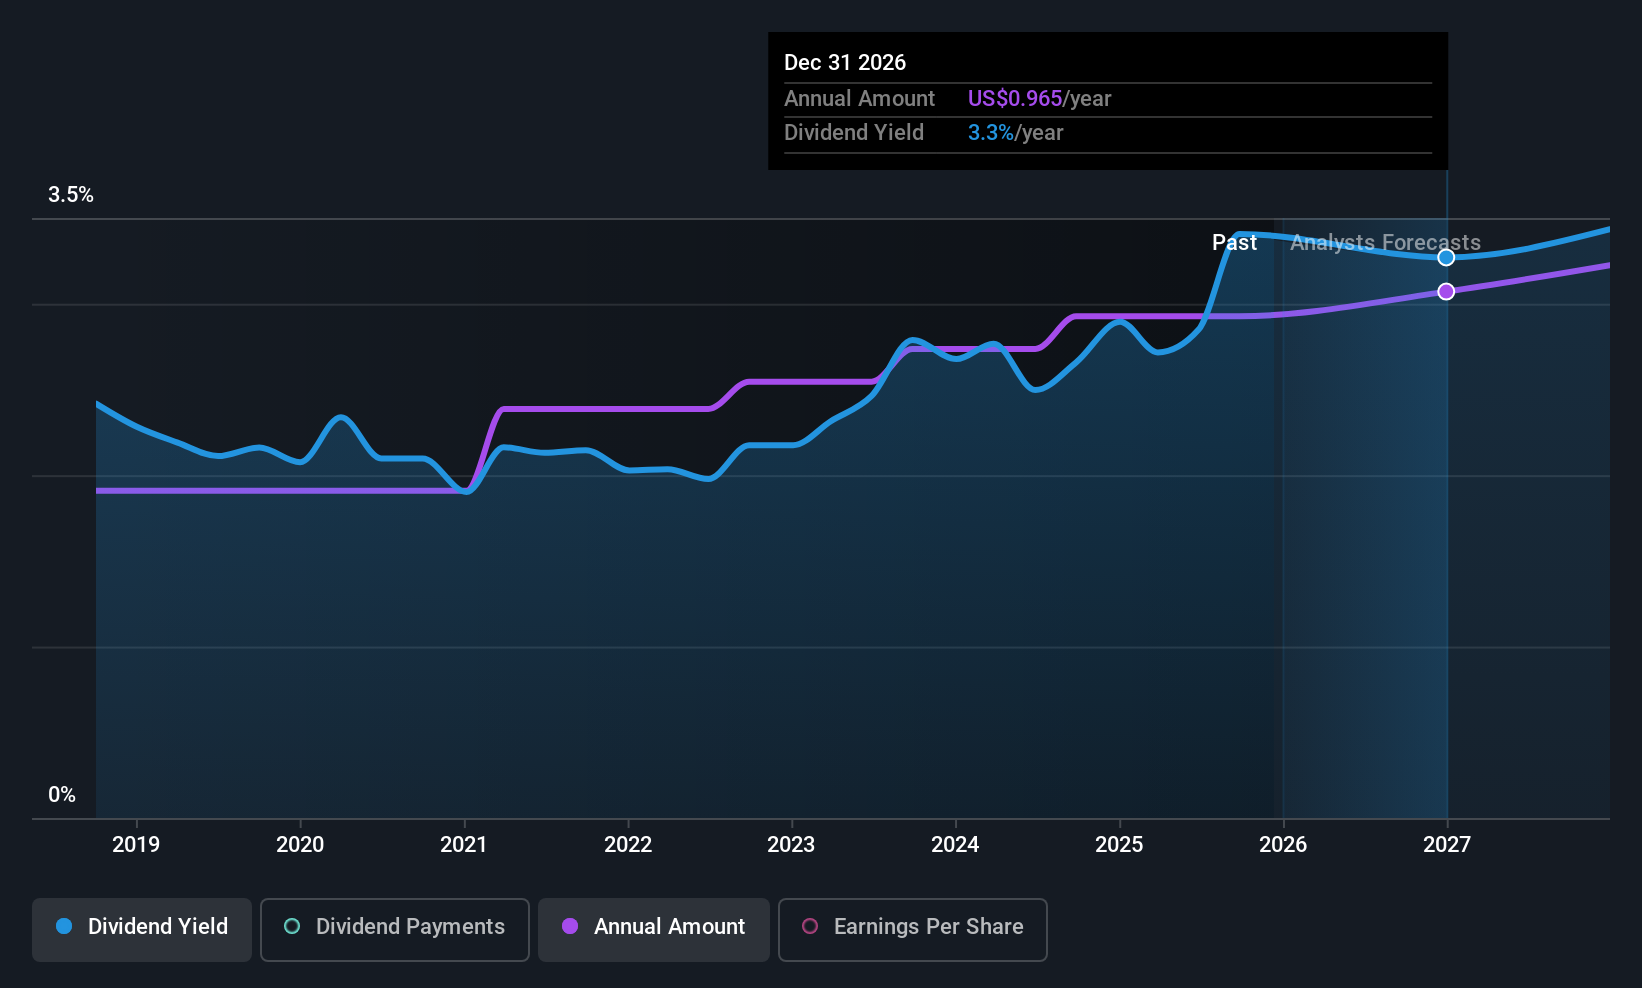Hide the Annual Amount series
Image resolution: width=1642 pixels, height=988 pixels.
coord(653,927)
